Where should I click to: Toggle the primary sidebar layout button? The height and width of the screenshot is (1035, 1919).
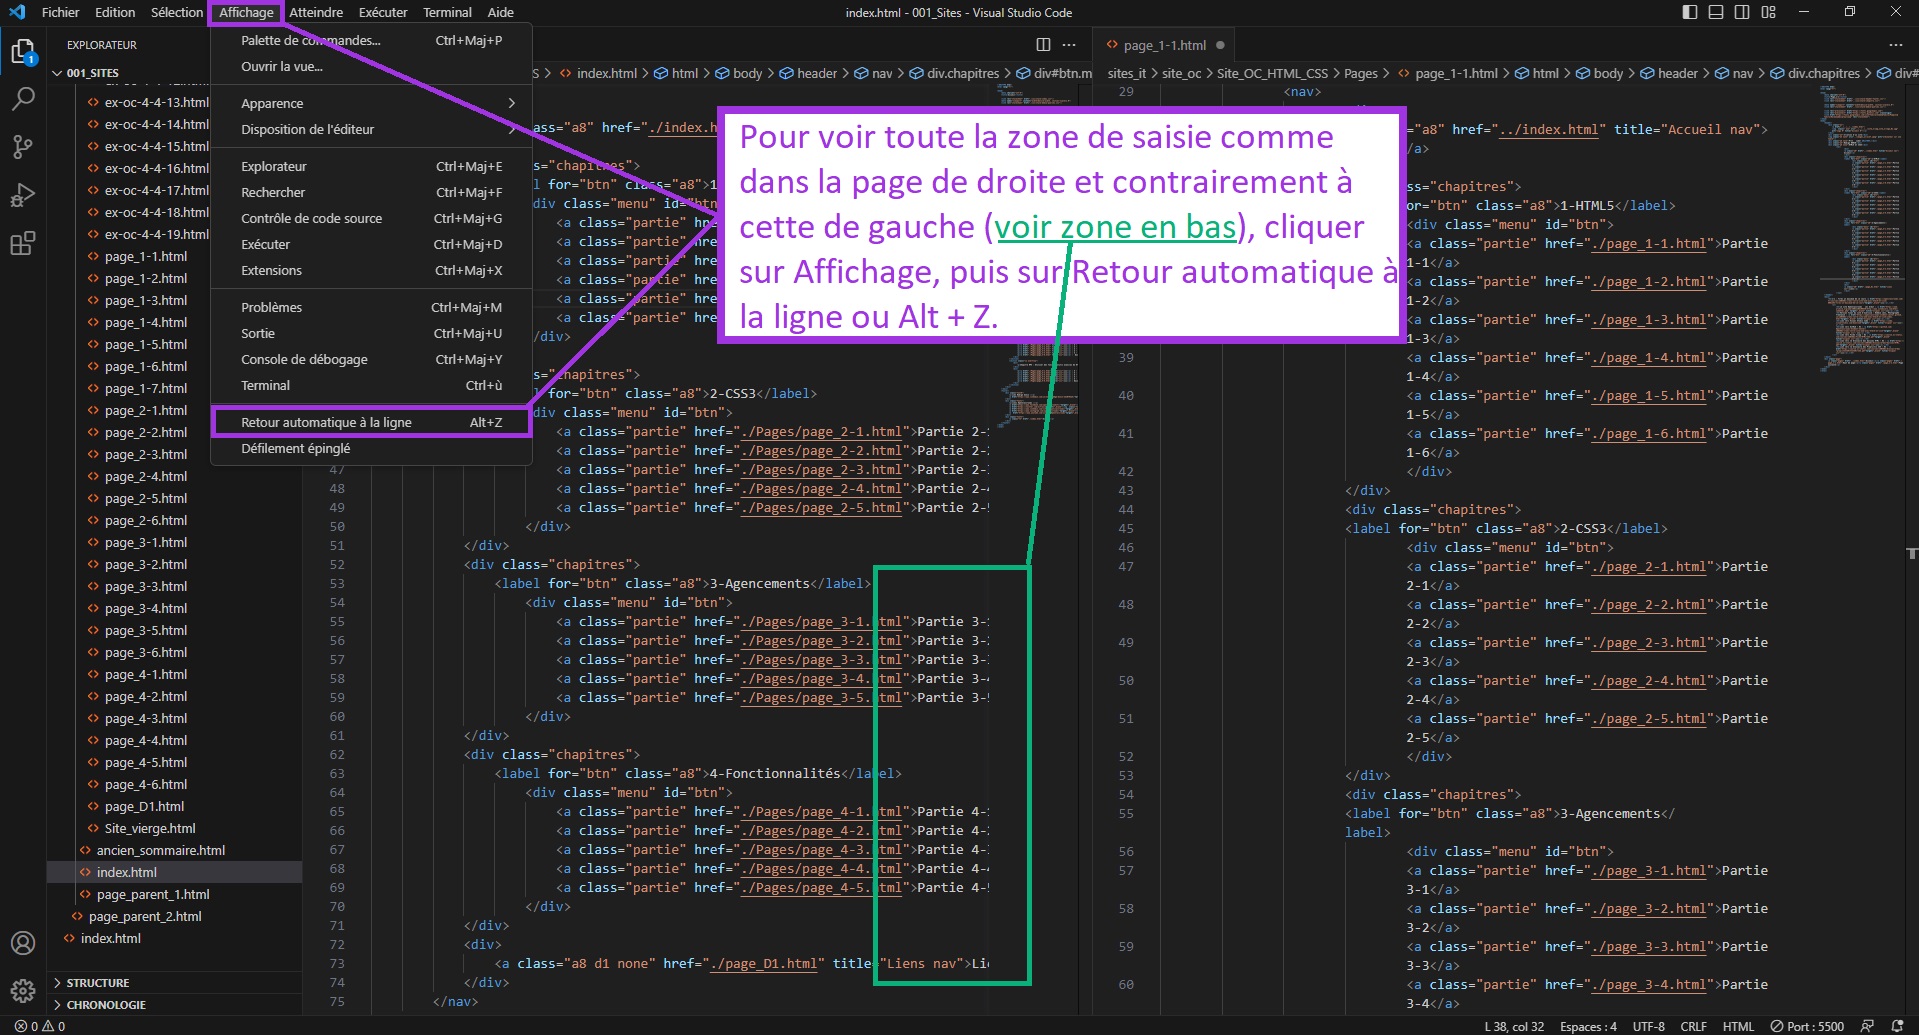[1690, 12]
